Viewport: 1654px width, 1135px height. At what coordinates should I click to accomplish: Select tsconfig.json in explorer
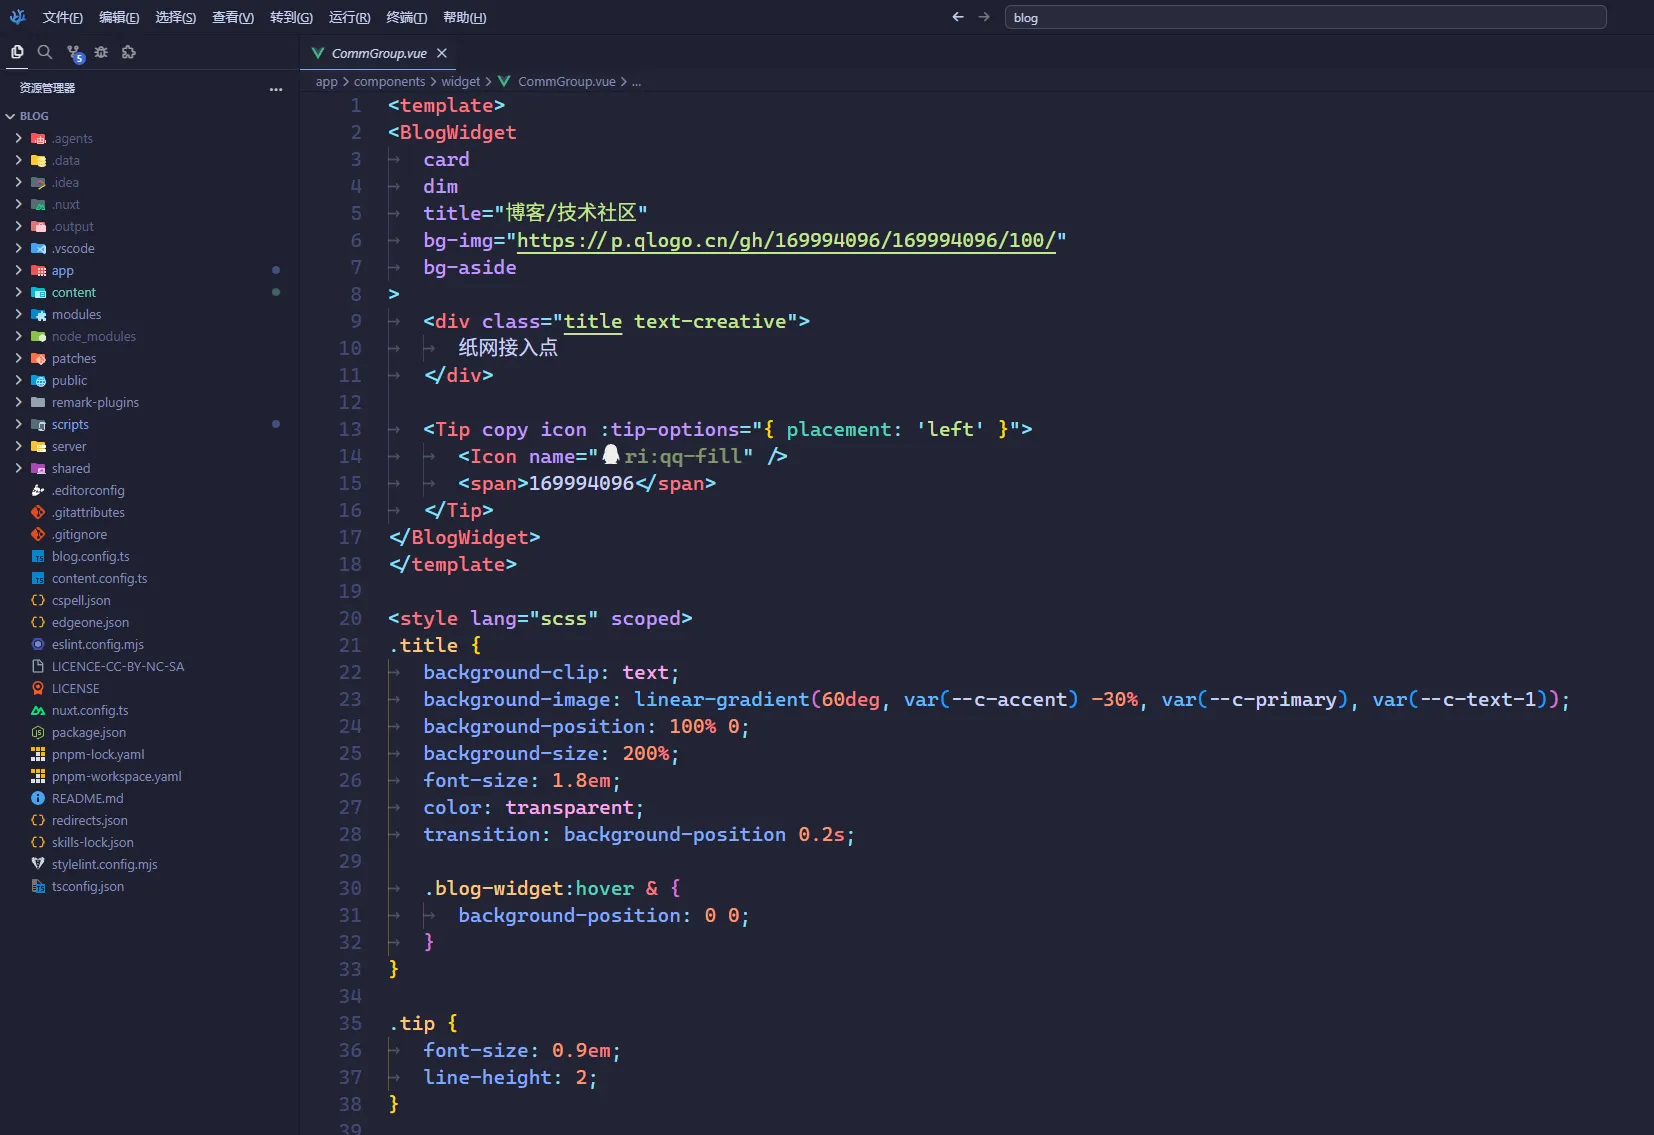tap(88, 886)
